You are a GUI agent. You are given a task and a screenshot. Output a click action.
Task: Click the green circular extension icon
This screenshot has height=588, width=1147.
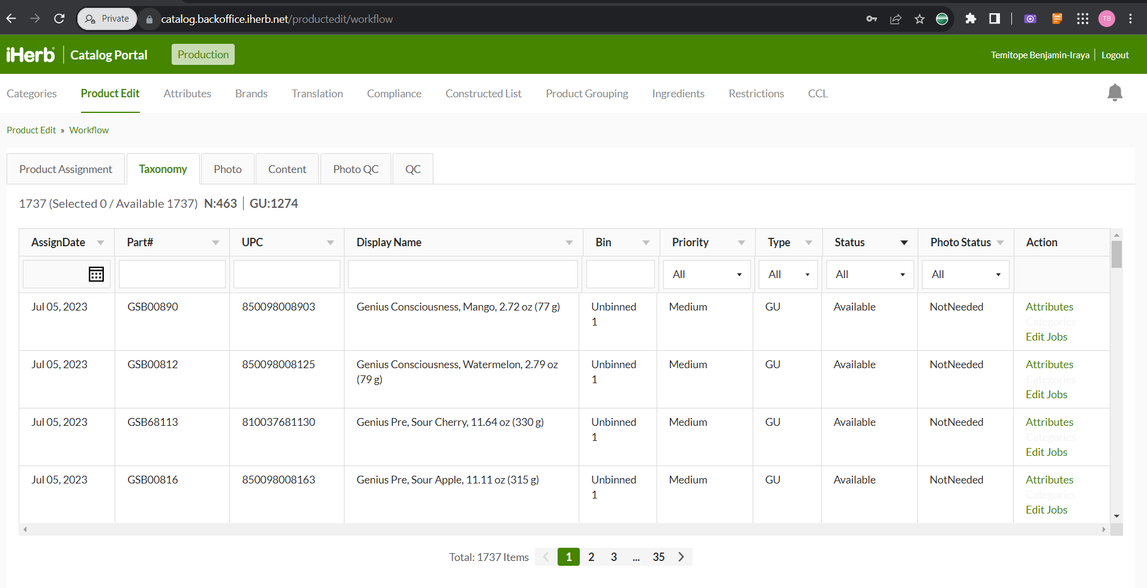click(942, 19)
